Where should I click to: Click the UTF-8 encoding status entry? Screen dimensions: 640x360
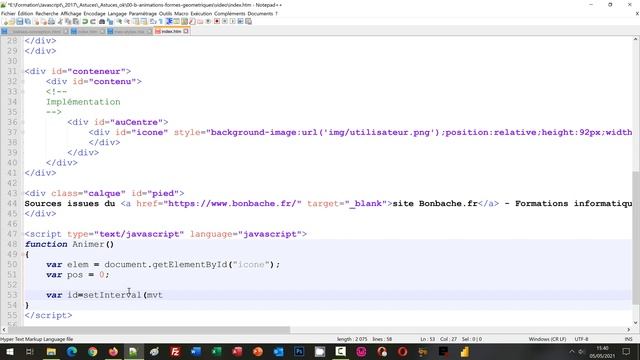click(581, 339)
